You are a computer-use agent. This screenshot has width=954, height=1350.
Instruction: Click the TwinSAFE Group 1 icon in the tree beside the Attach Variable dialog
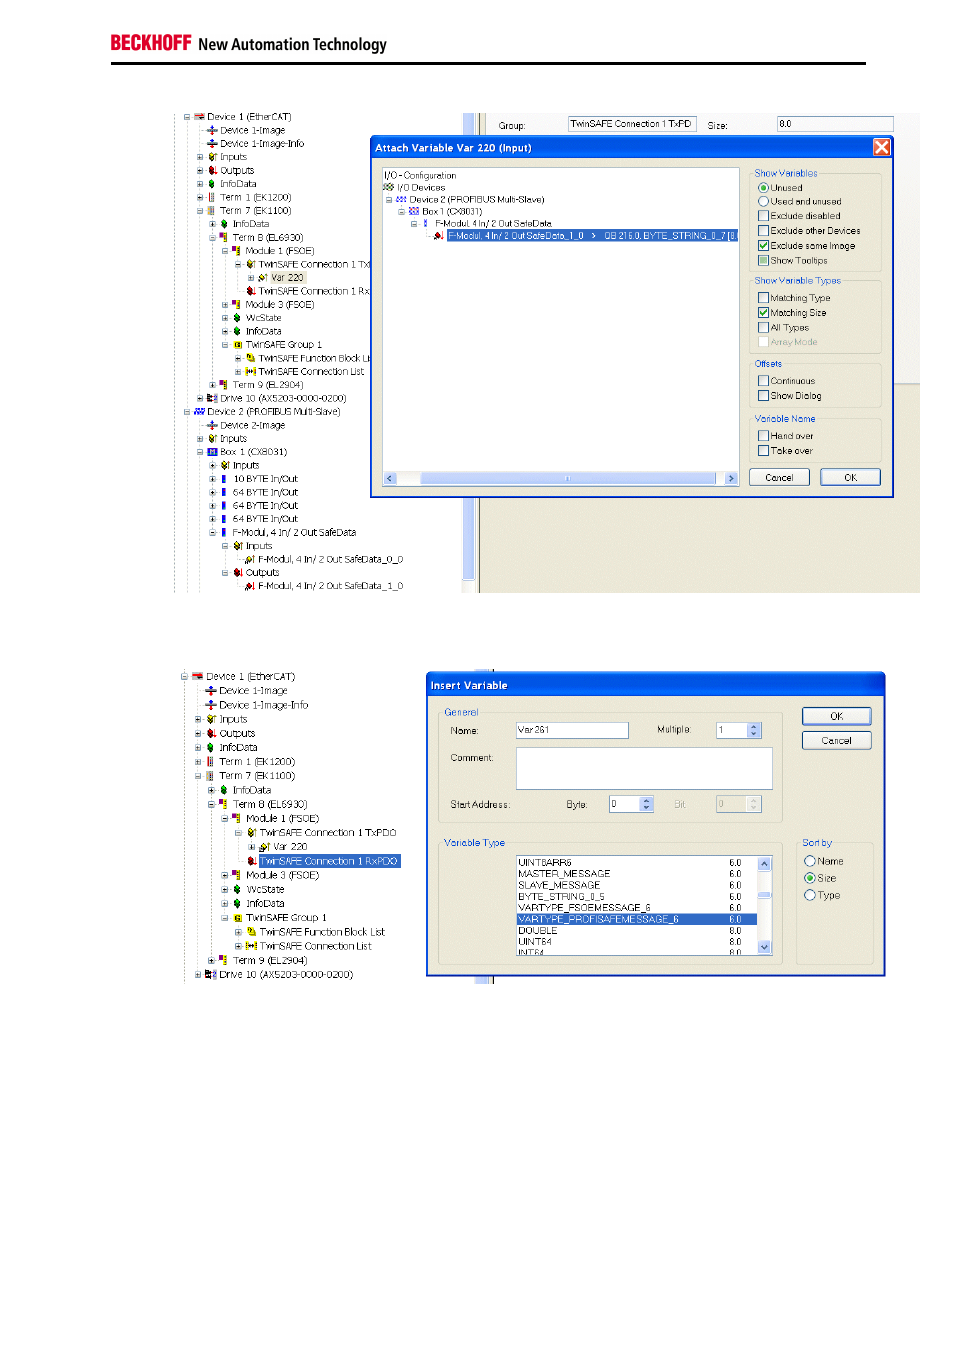tap(238, 345)
